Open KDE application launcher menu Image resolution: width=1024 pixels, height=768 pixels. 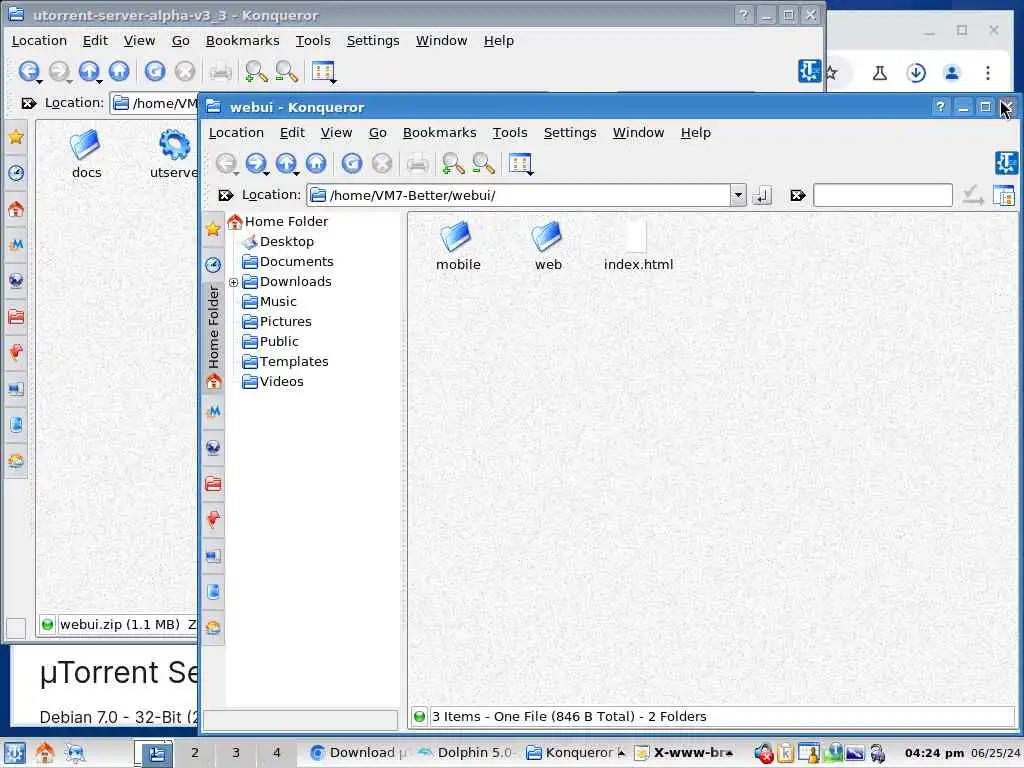point(15,753)
